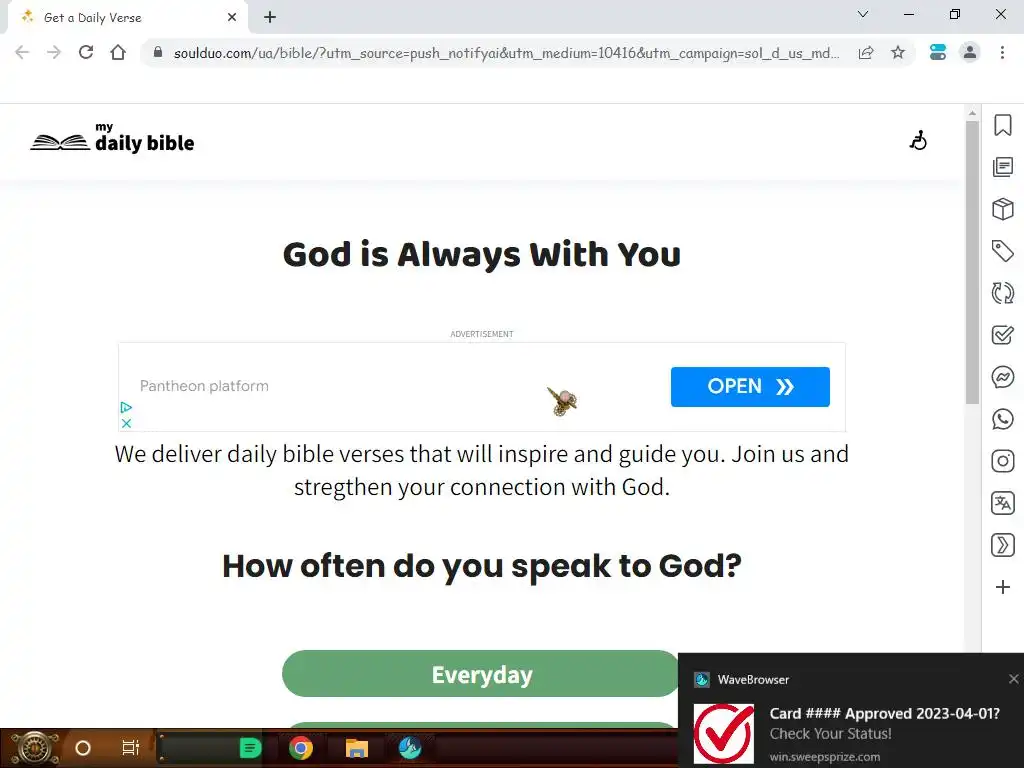Toggle the Wave extension switch icon

[x=938, y=52]
